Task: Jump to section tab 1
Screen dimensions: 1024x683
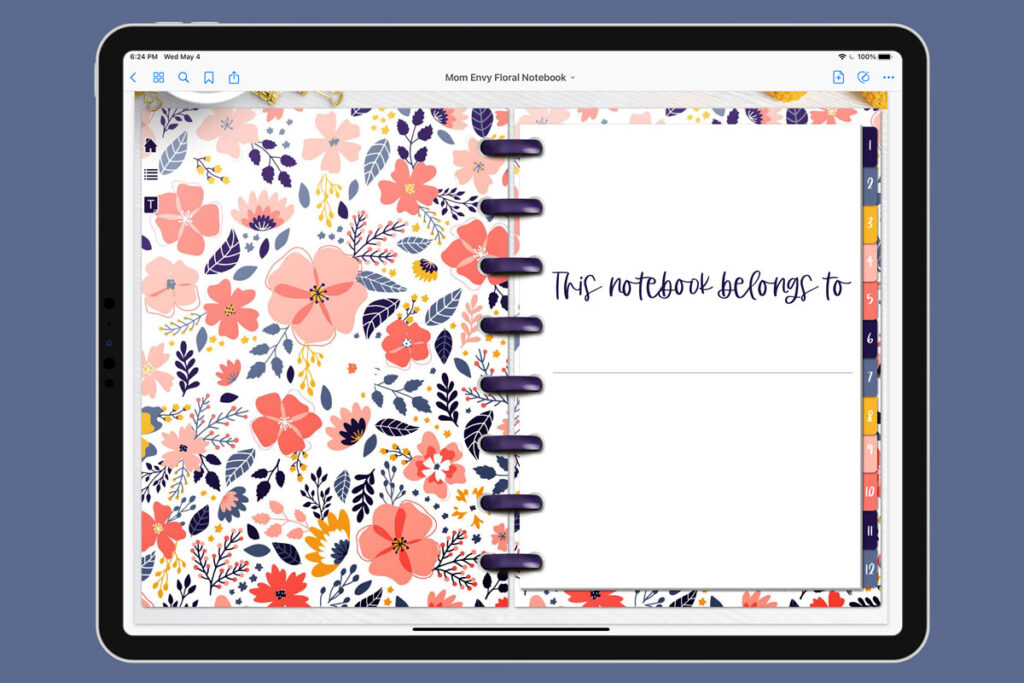Action: (869, 146)
